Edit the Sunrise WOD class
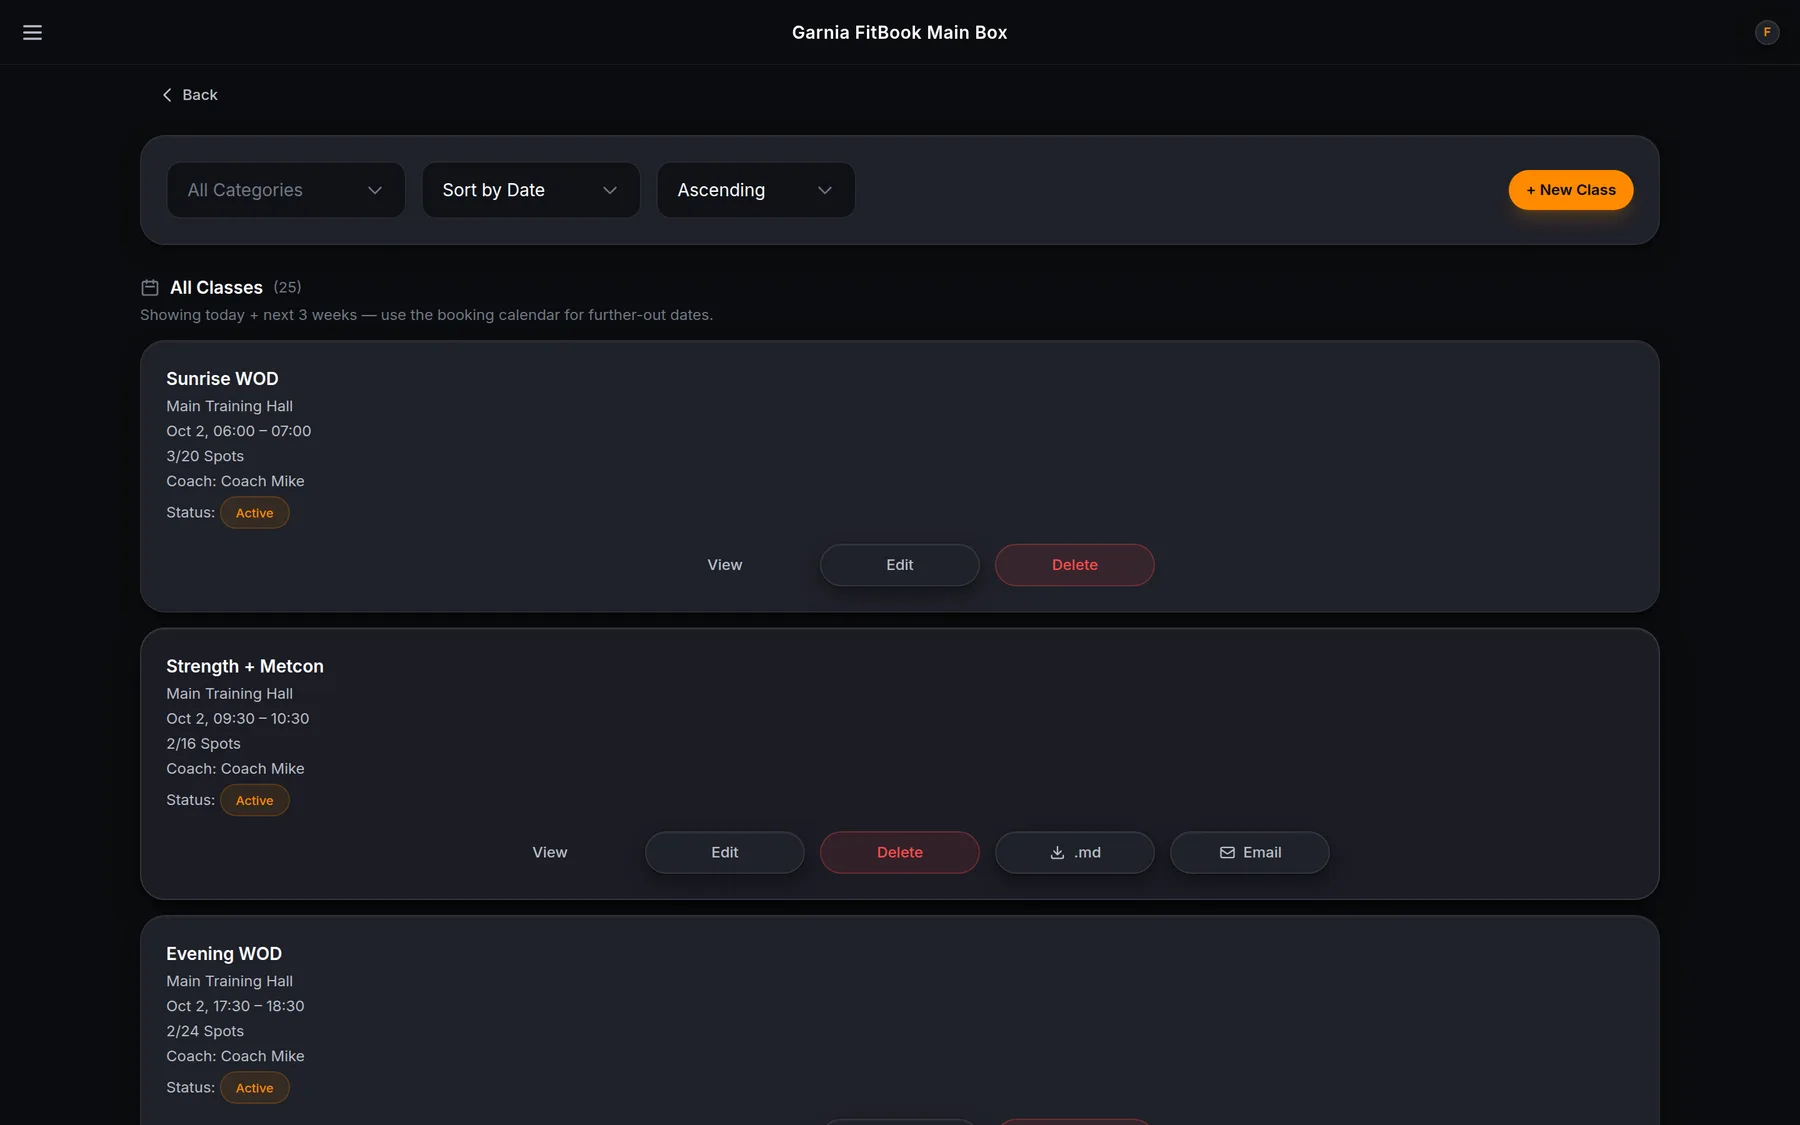This screenshot has height=1125, width=1800. [x=900, y=565]
